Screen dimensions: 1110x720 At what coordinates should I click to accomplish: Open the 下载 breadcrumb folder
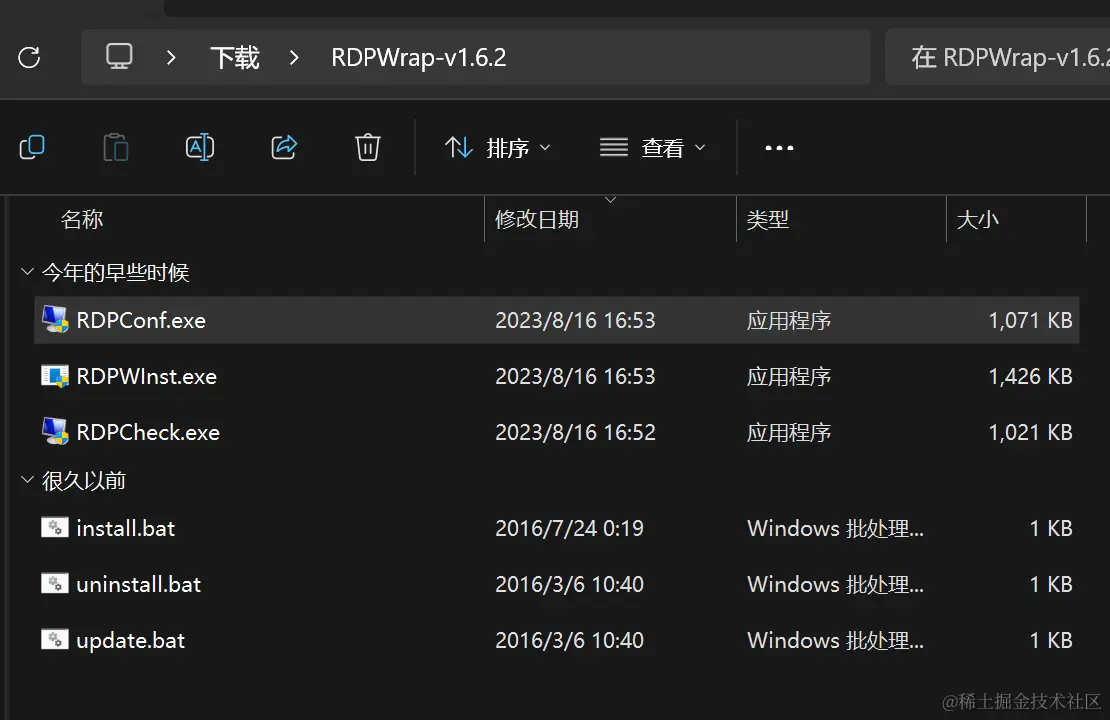235,57
